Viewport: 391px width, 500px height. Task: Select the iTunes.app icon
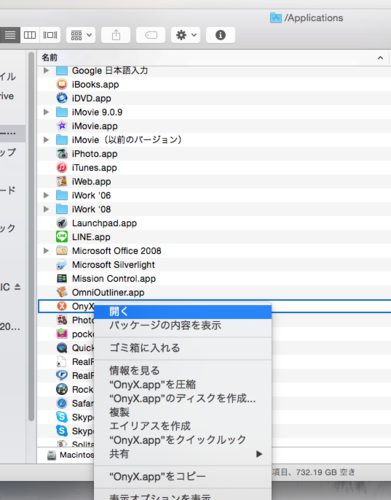[x=62, y=167]
